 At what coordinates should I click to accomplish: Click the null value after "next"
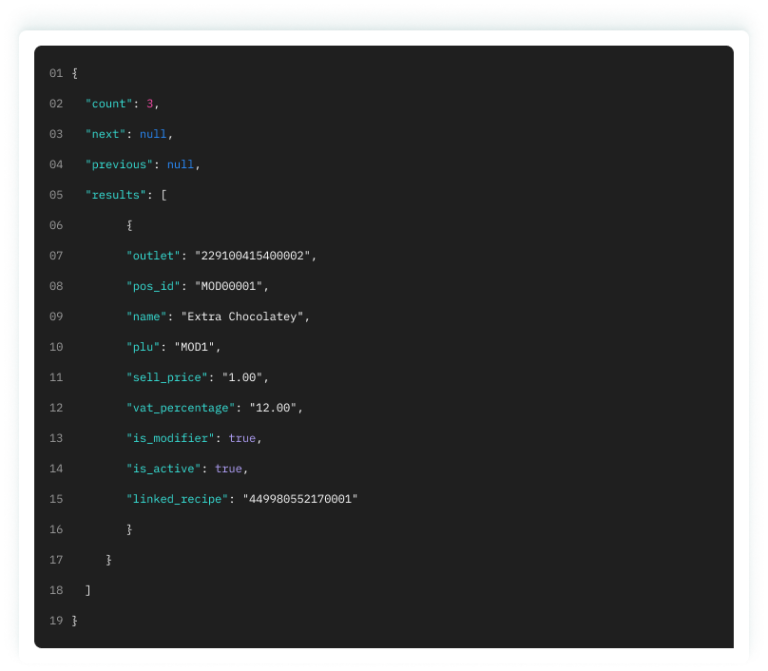point(153,134)
